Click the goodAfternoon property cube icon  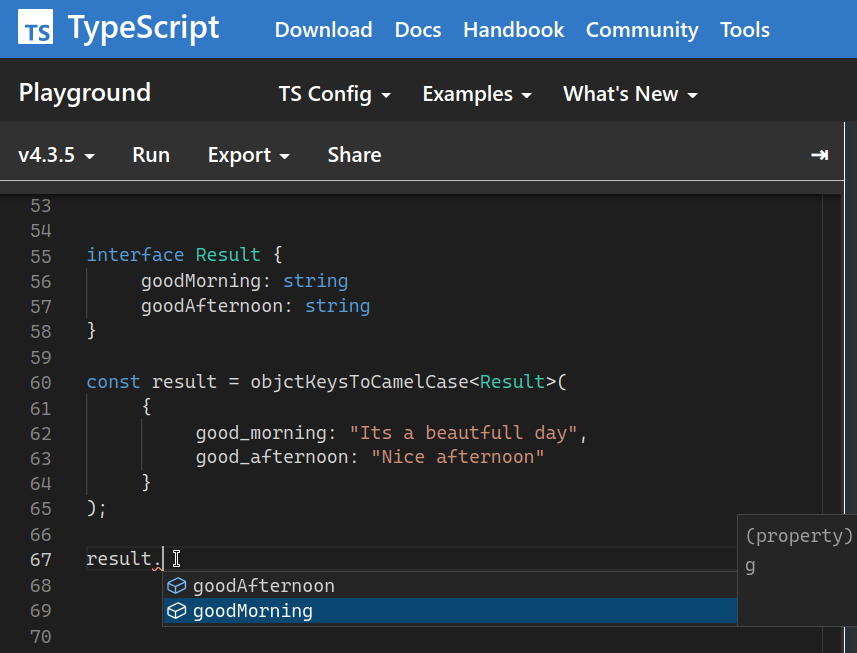click(177, 586)
